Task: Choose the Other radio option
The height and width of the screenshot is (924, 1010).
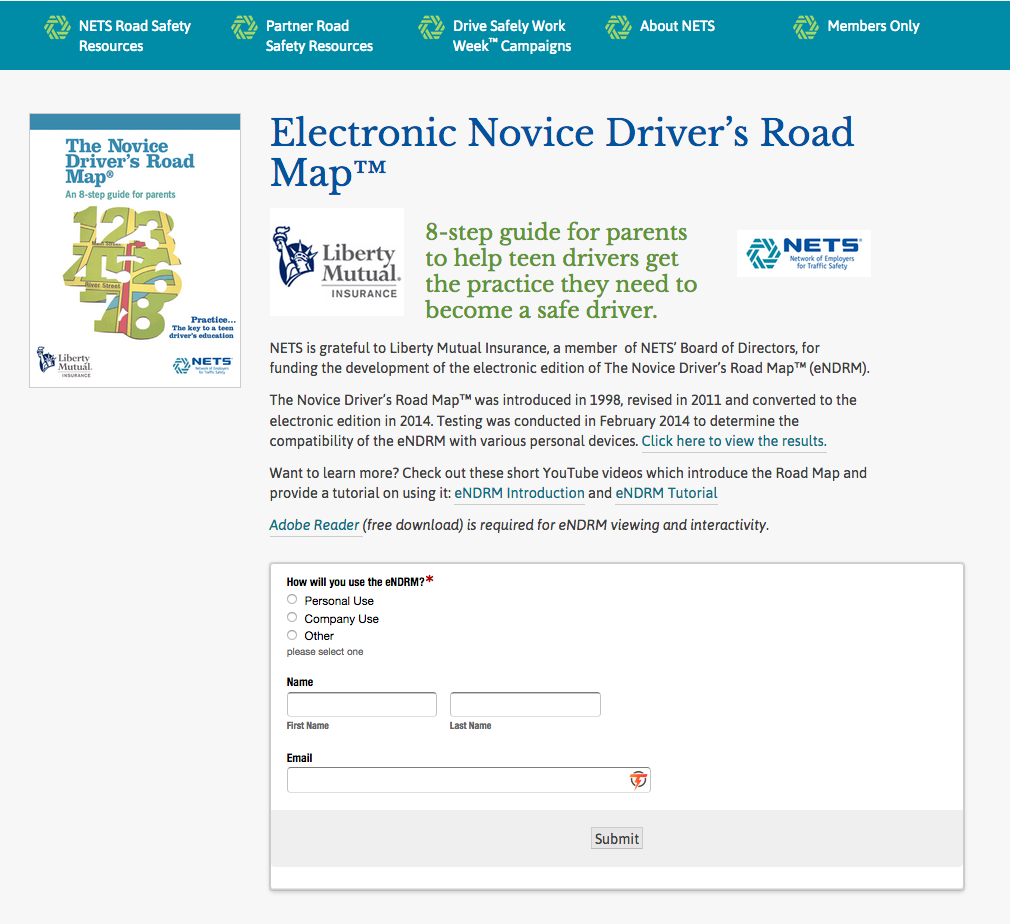Action: coord(292,635)
